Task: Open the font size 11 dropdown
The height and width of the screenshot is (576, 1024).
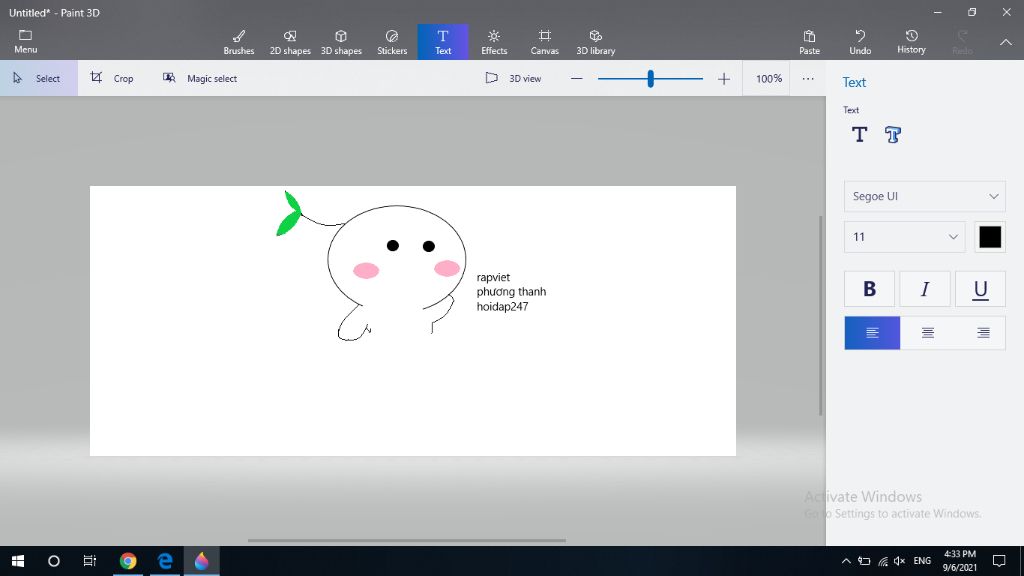Action: [x=904, y=236]
